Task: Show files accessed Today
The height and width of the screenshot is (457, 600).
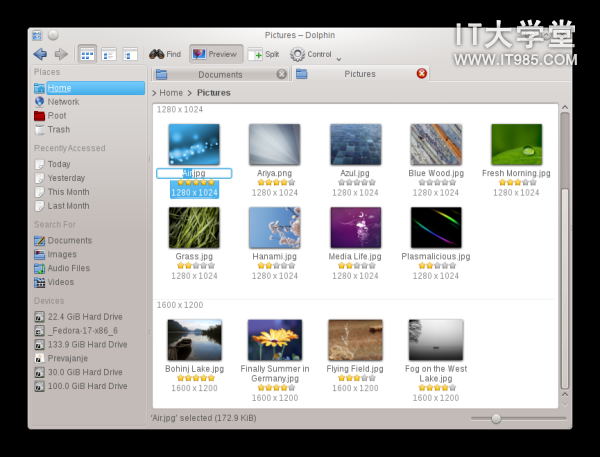Action: 89,164
